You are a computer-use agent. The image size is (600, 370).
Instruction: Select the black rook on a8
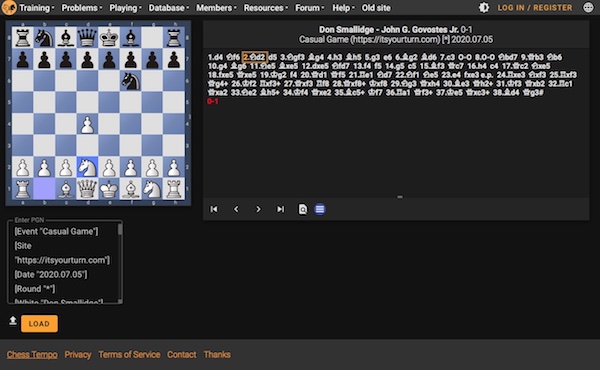point(23,38)
